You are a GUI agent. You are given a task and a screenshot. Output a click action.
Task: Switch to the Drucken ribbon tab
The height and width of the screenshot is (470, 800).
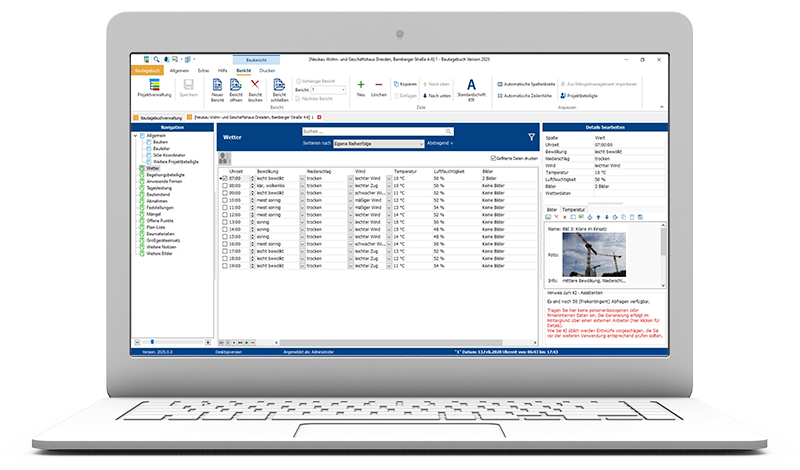pyautogui.click(x=267, y=72)
